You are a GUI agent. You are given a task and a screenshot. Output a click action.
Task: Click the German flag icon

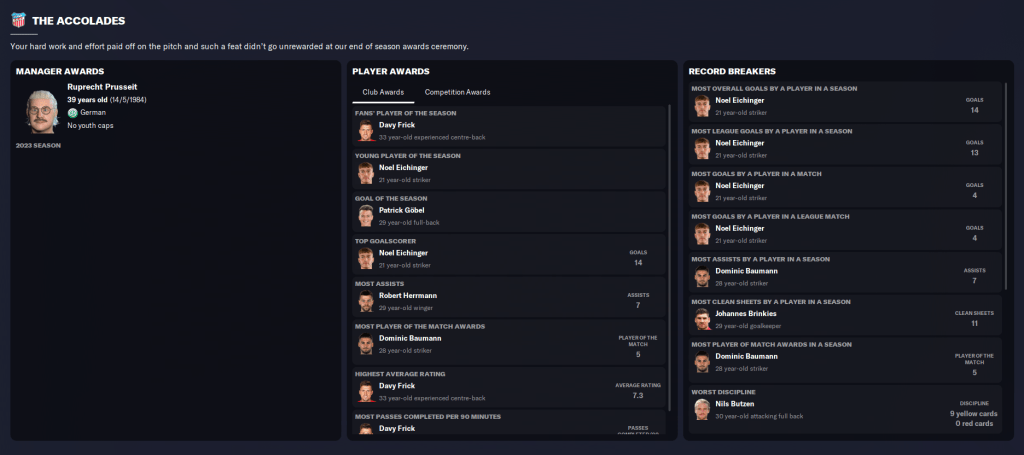click(x=72, y=113)
